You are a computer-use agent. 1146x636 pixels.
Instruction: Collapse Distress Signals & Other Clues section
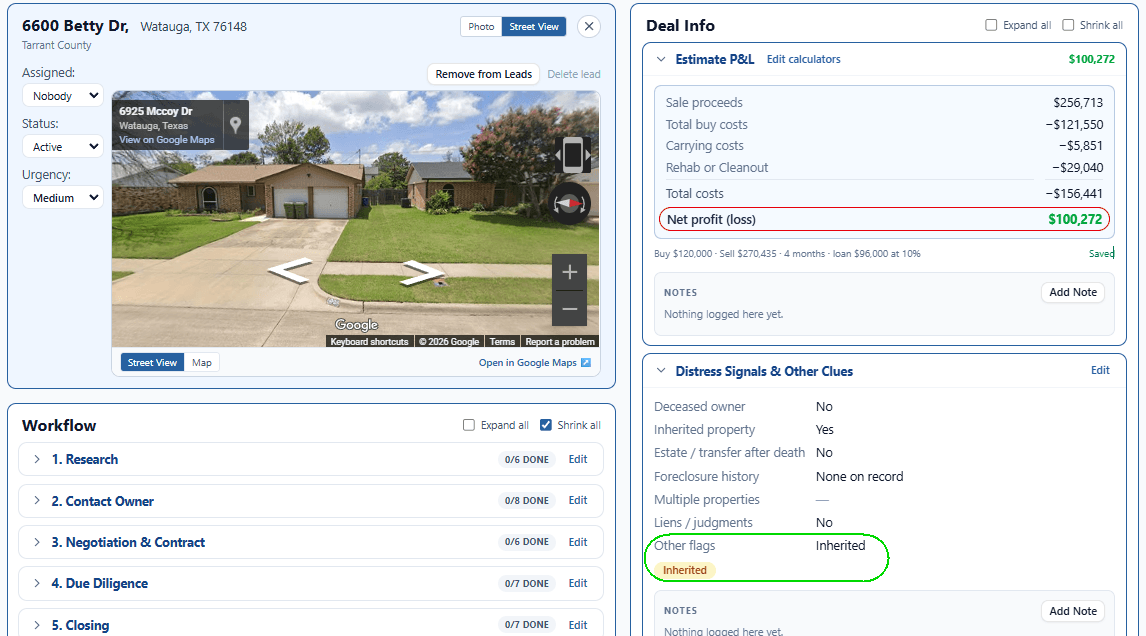click(x=661, y=371)
